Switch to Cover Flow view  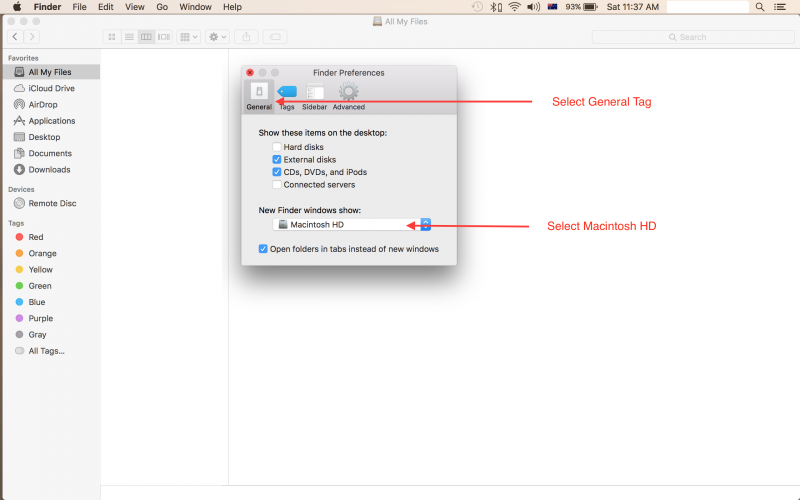[164, 37]
